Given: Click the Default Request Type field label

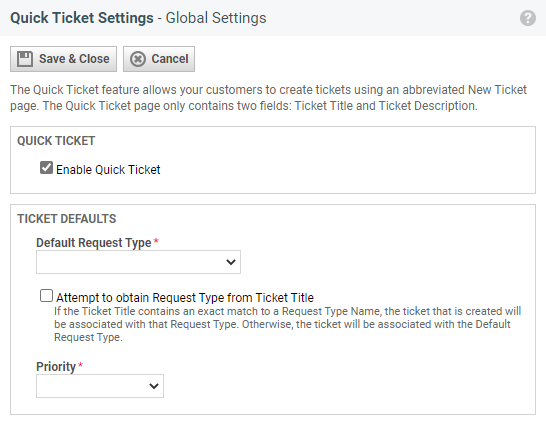Looking at the screenshot, I should coord(94,243).
